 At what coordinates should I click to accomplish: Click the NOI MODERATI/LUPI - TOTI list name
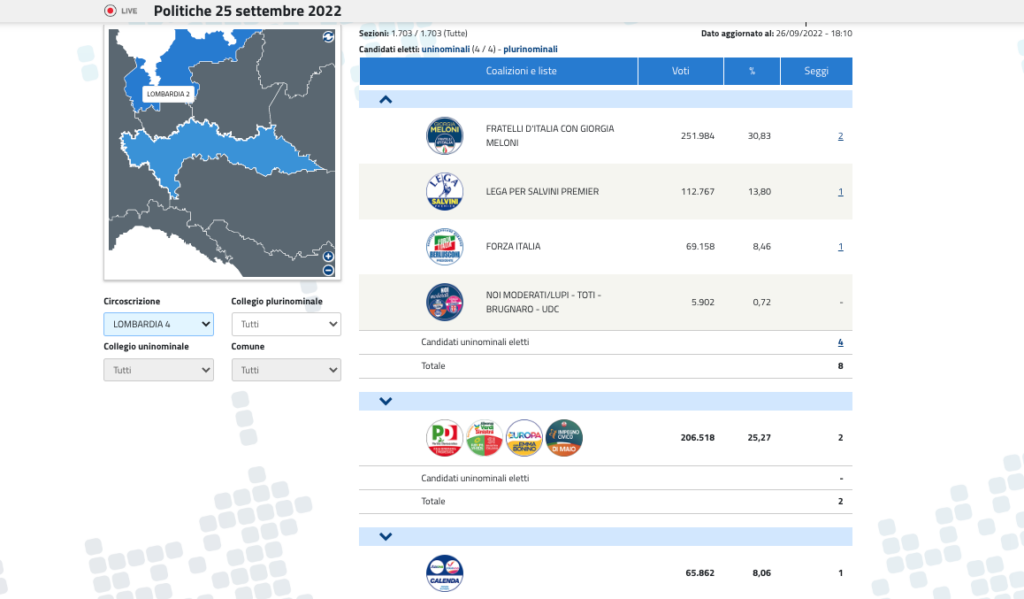tap(543, 302)
